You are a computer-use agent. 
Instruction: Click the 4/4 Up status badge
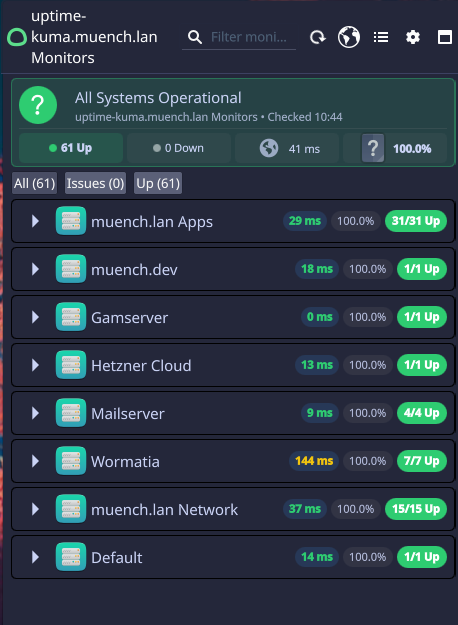[422, 413]
